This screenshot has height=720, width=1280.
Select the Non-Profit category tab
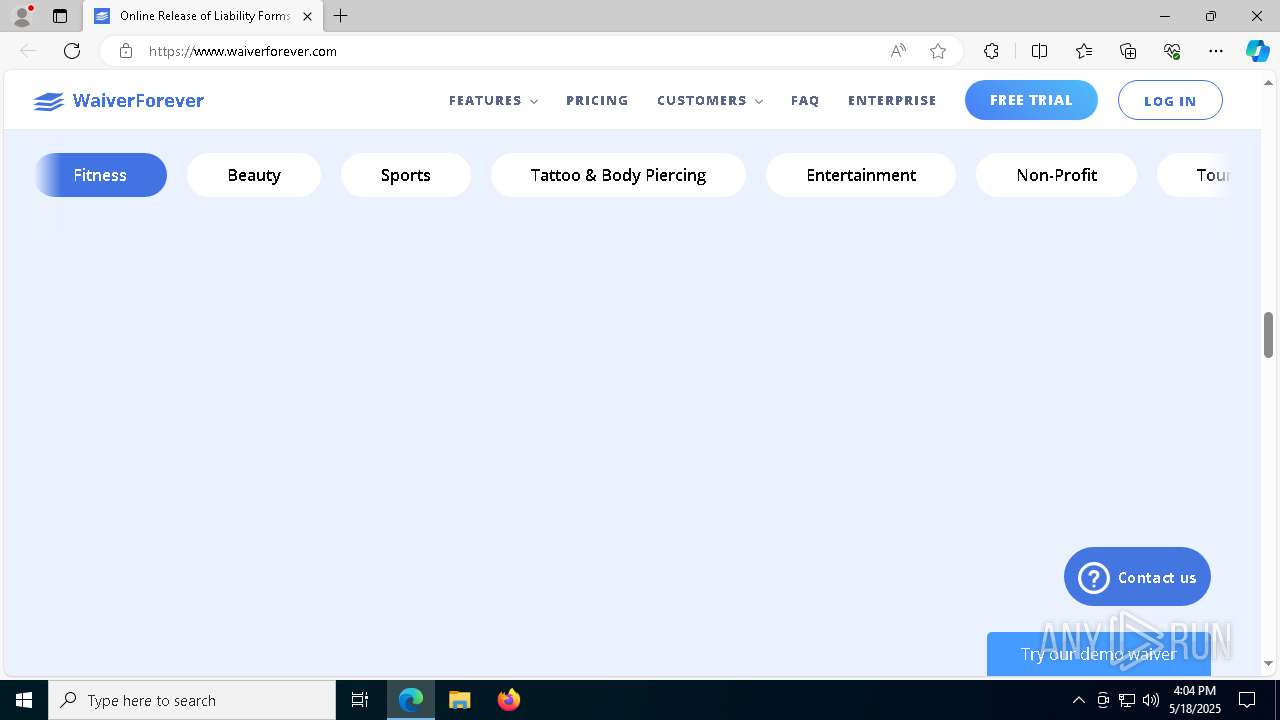point(1056,175)
